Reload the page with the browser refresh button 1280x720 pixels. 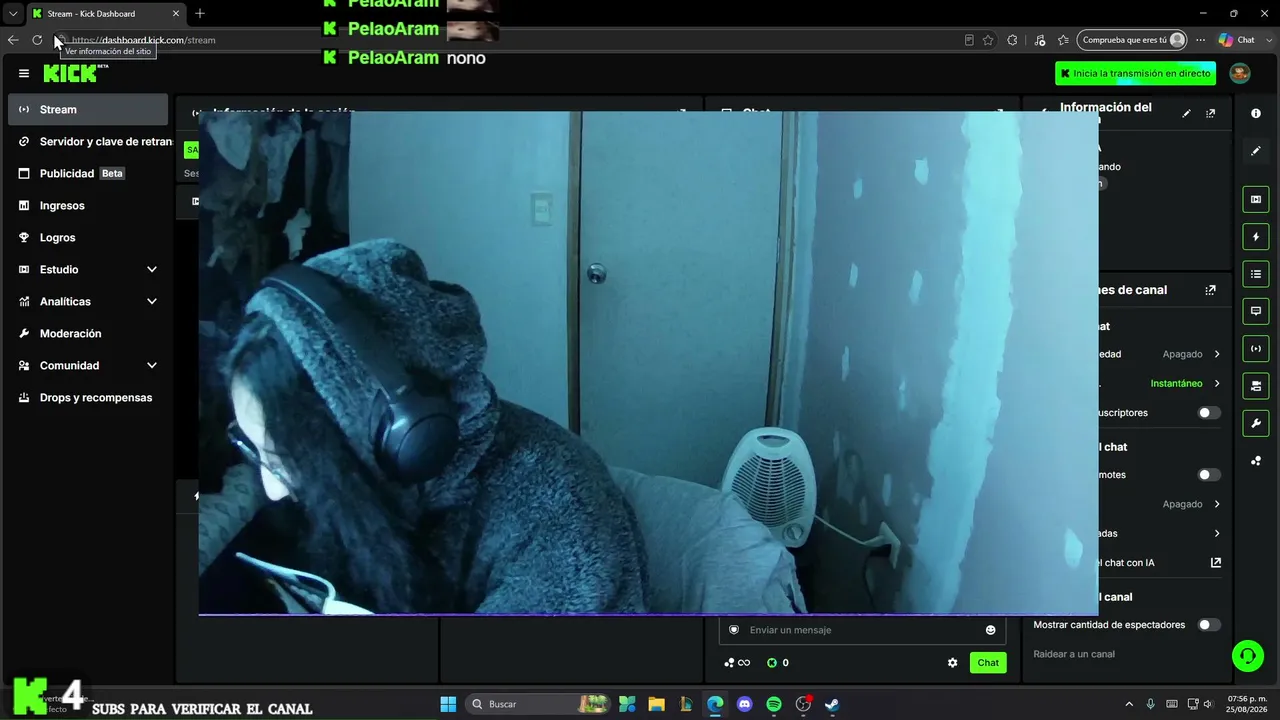[x=37, y=40]
